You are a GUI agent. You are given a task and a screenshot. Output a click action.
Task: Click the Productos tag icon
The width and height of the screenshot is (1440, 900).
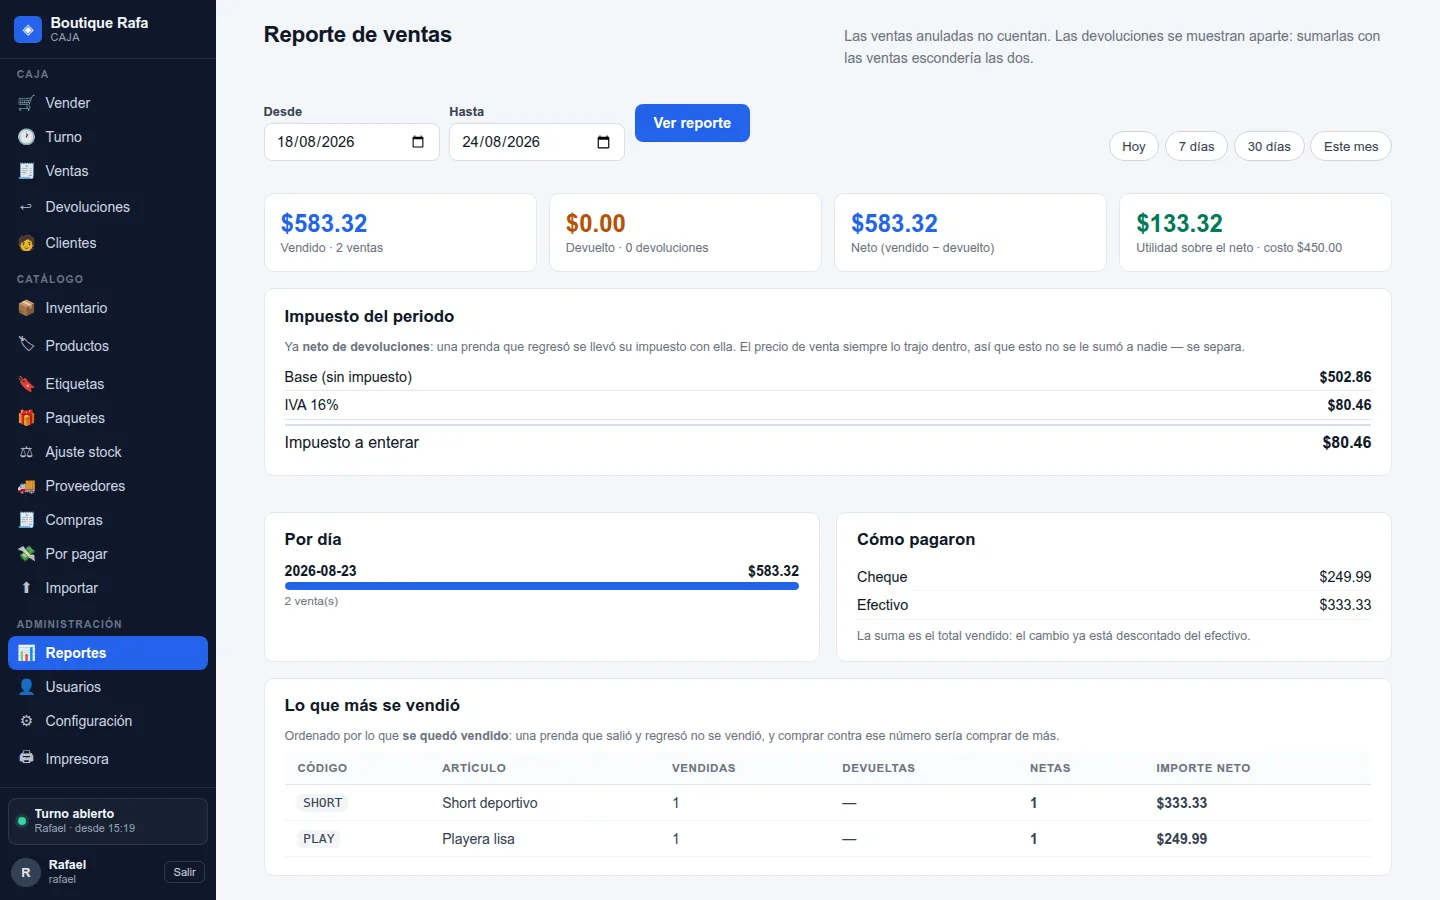click(x=27, y=345)
